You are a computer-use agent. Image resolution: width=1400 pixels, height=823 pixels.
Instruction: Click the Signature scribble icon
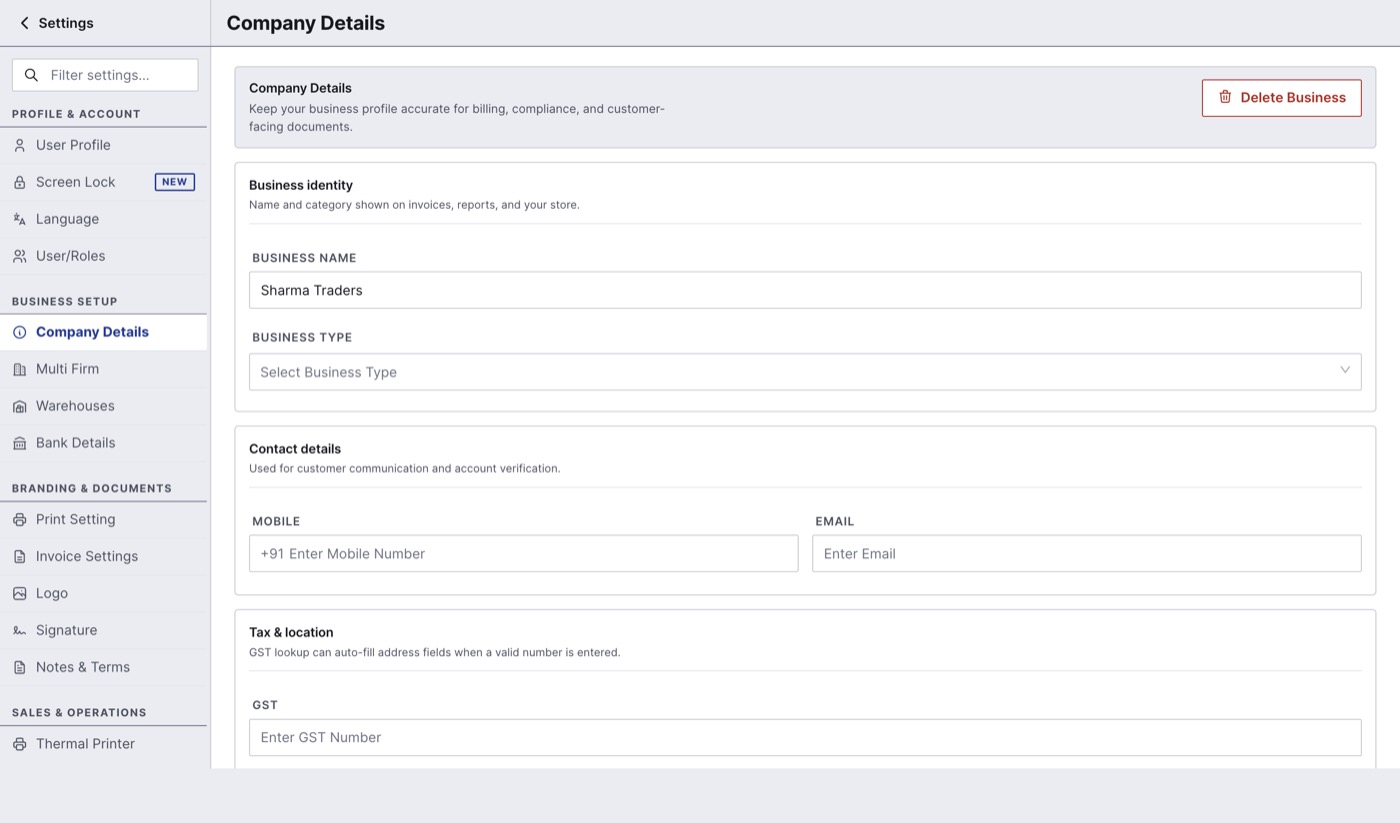[x=19, y=631]
